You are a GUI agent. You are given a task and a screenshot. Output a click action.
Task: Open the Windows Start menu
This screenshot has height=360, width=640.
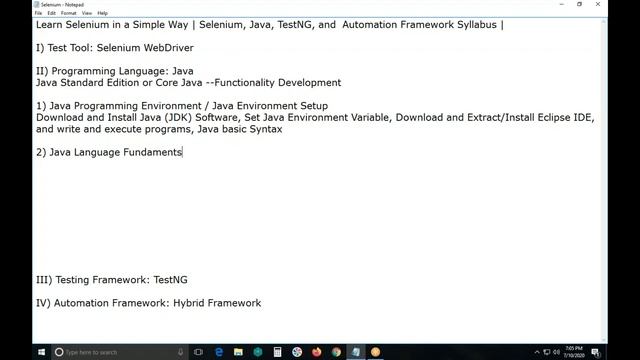(x=42, y=352)
